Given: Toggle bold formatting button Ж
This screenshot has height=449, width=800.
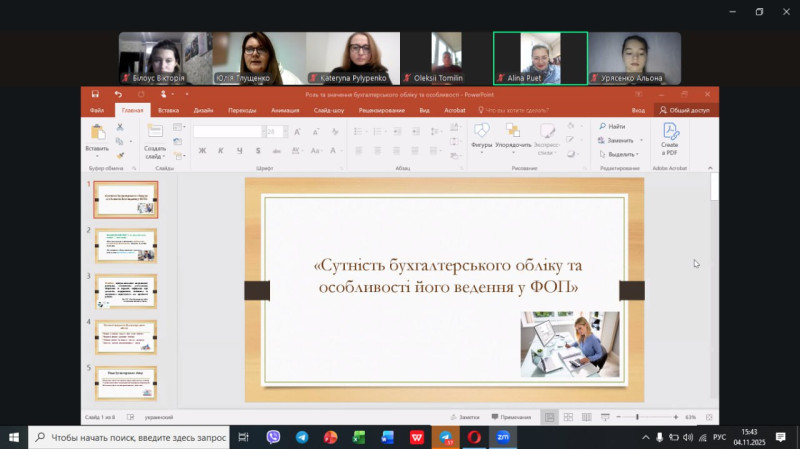Looking at the screenshot, I should click(x=202, y=150).
